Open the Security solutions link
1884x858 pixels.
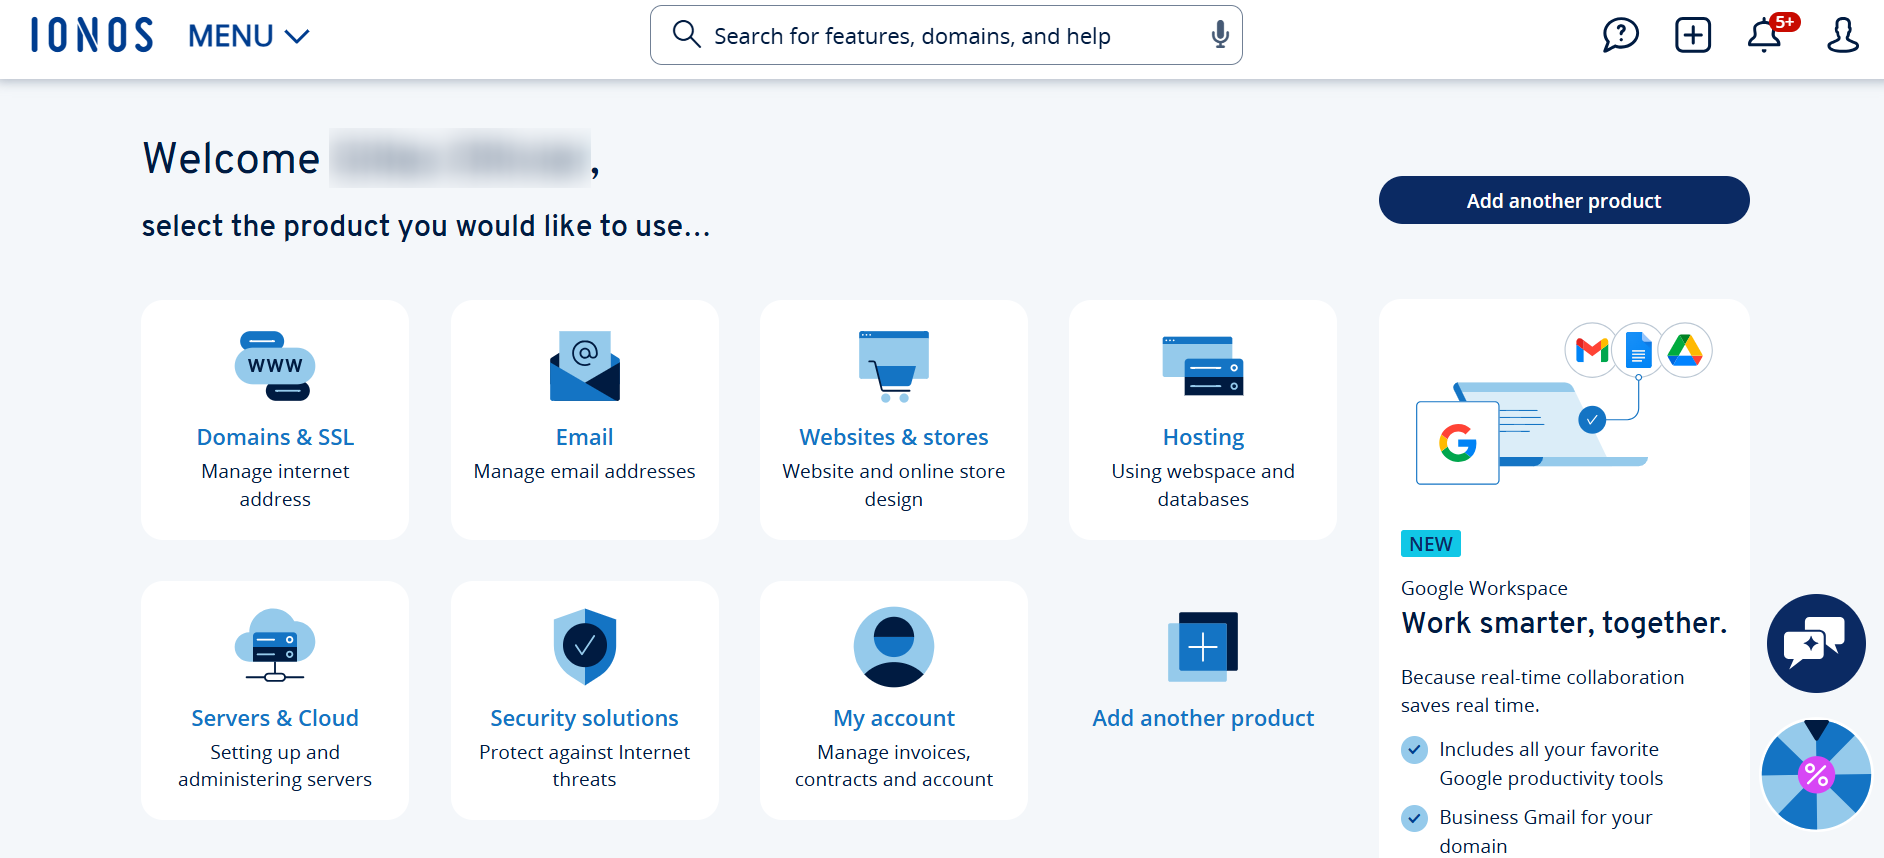585,718
